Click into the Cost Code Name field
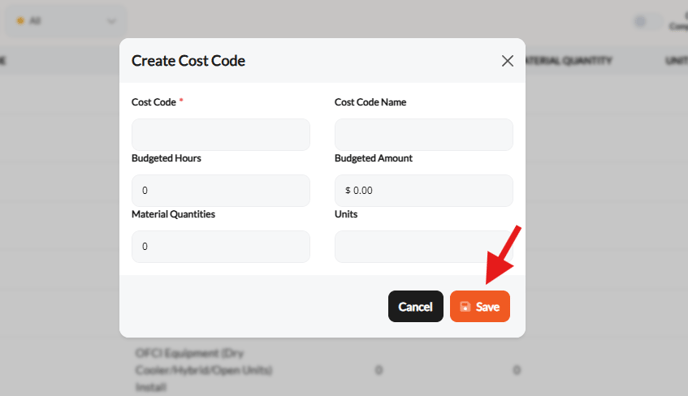Image resolution: width=688 pixels, height=396 pixels. point(423,134)
